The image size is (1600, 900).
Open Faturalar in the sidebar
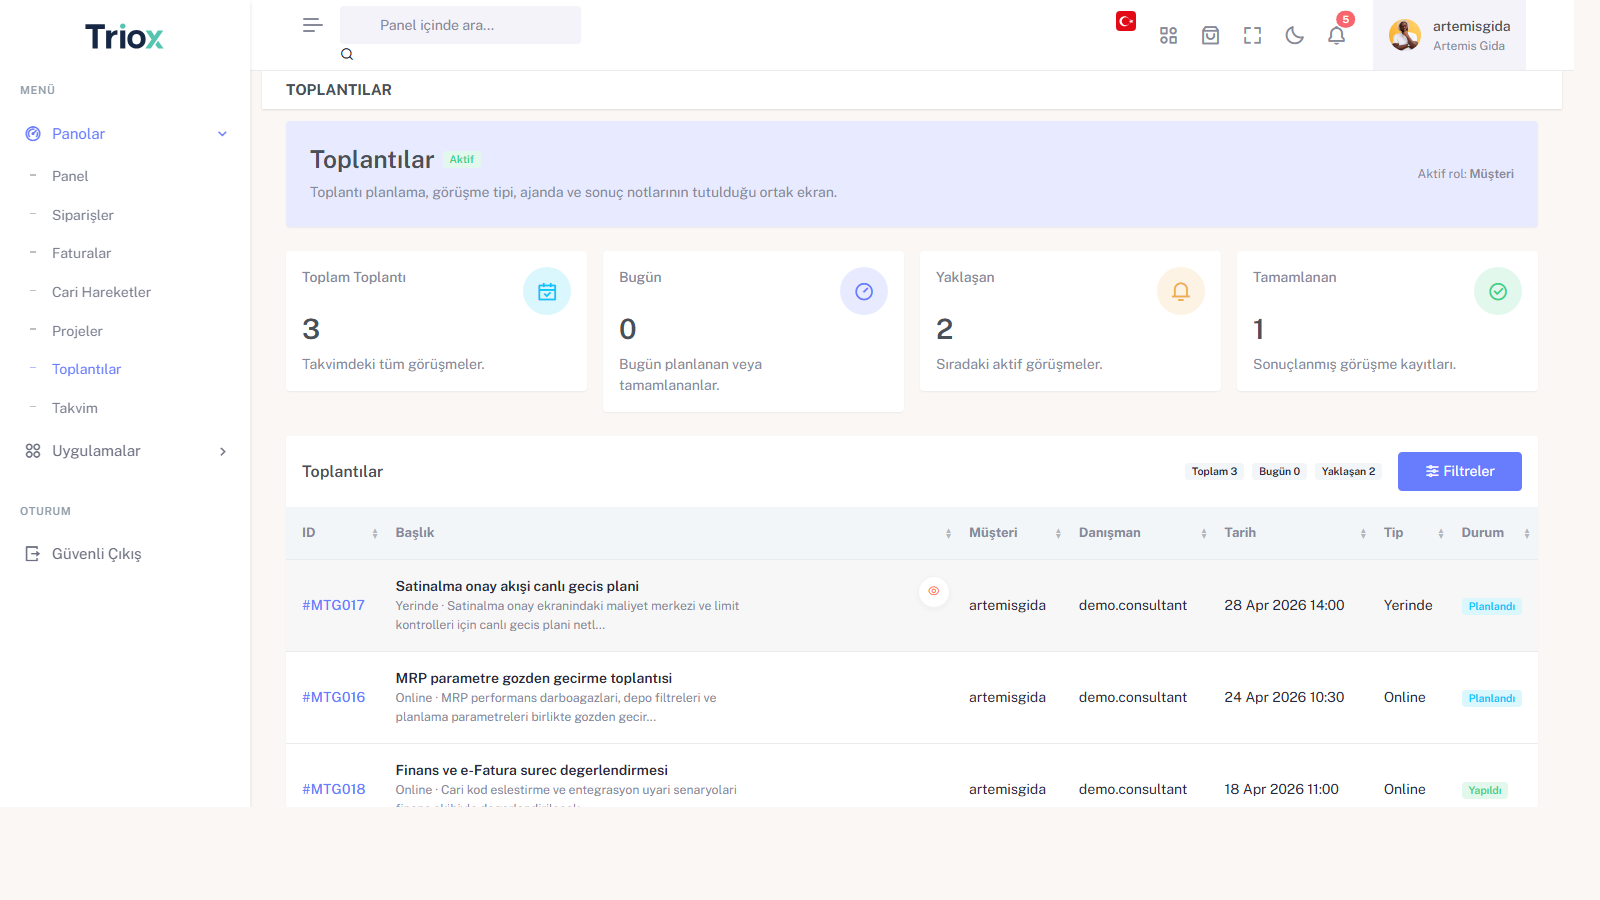82,253
